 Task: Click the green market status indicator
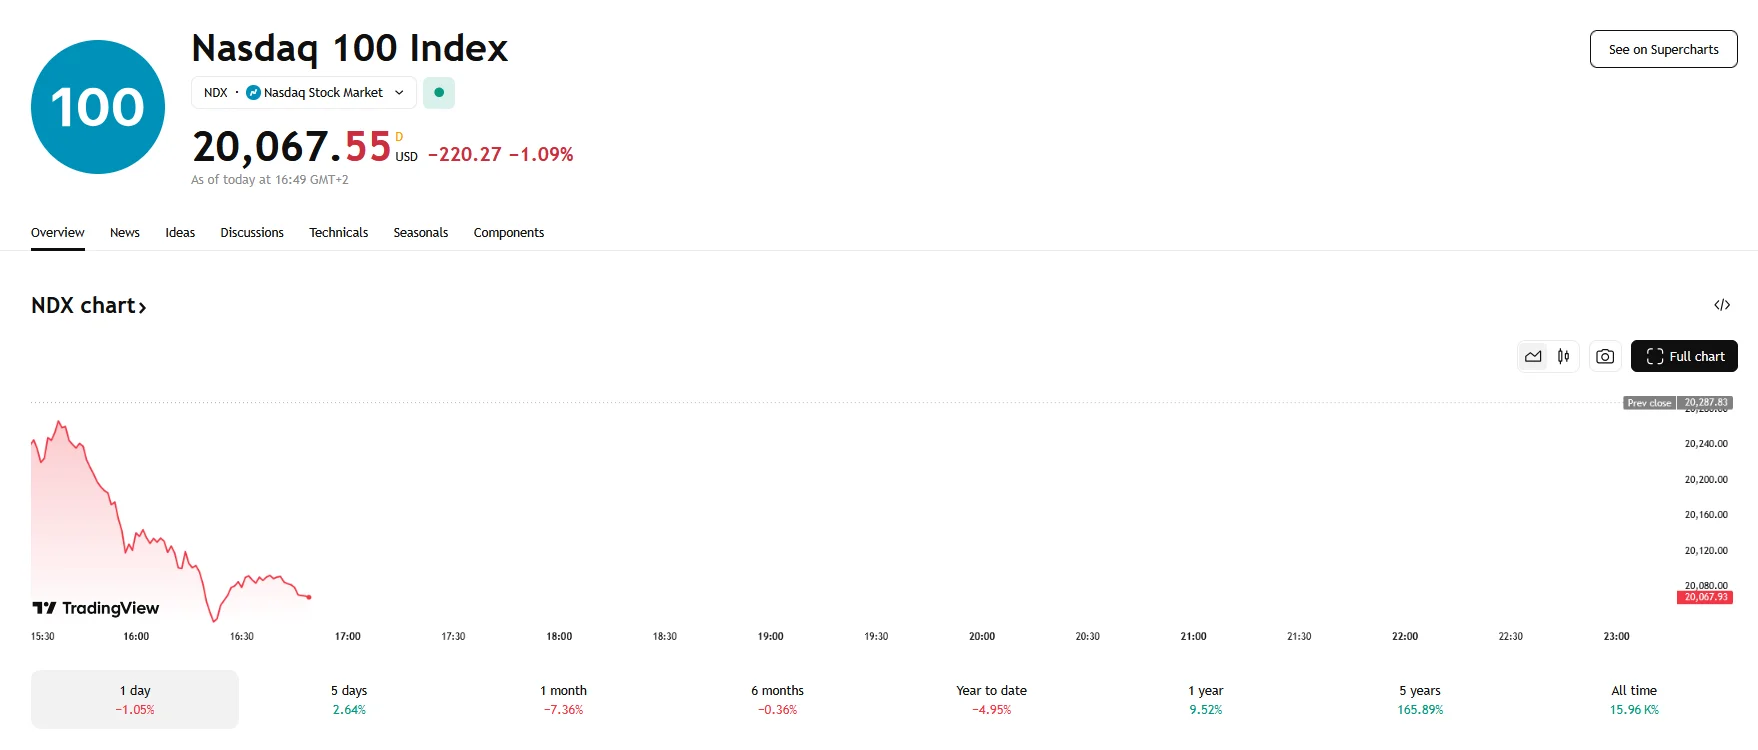point(439,93)
